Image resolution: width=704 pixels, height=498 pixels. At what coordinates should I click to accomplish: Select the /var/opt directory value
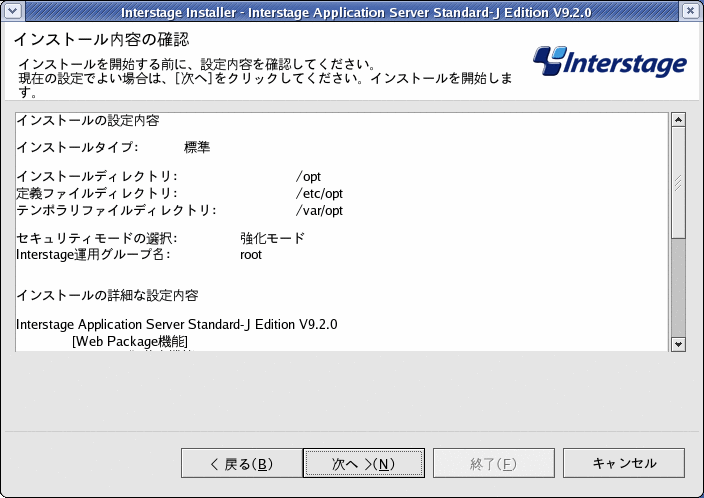pyautogui.click(x=319, y=211)
